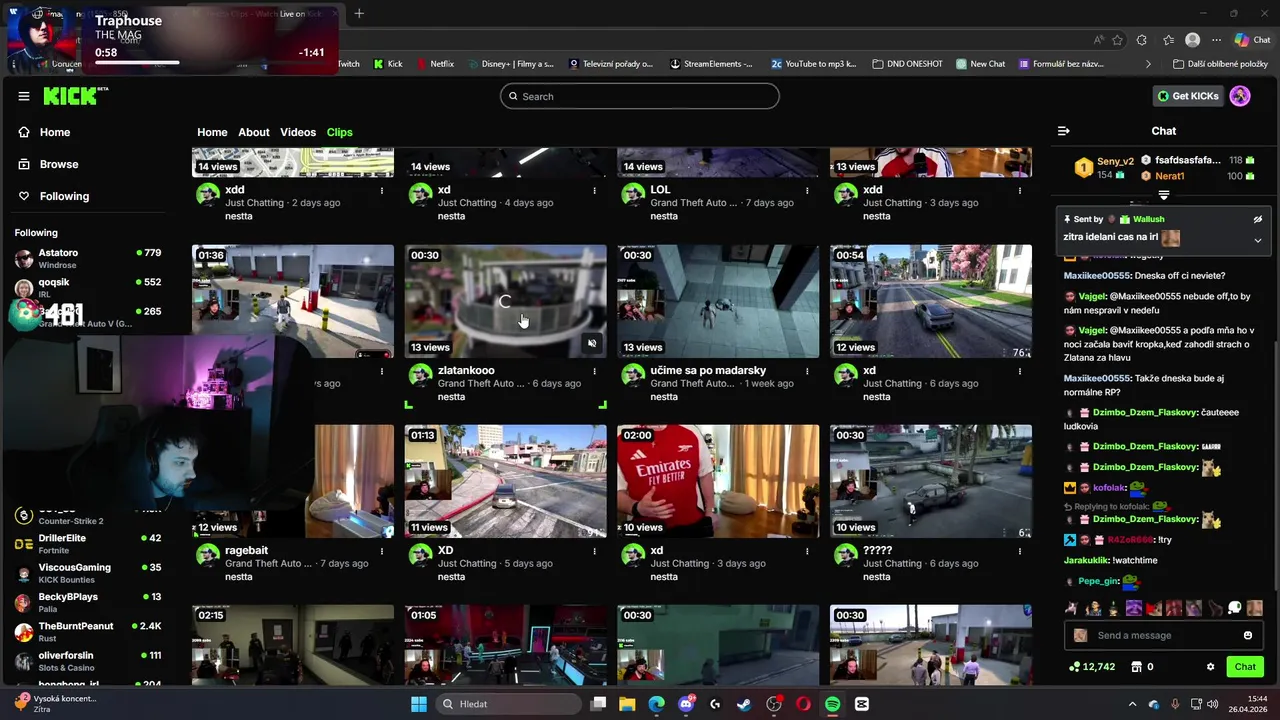Open the hamburger menu beside the Kick logo
The width and height of the screenshot is (1280, 720).
coord(24,96)
